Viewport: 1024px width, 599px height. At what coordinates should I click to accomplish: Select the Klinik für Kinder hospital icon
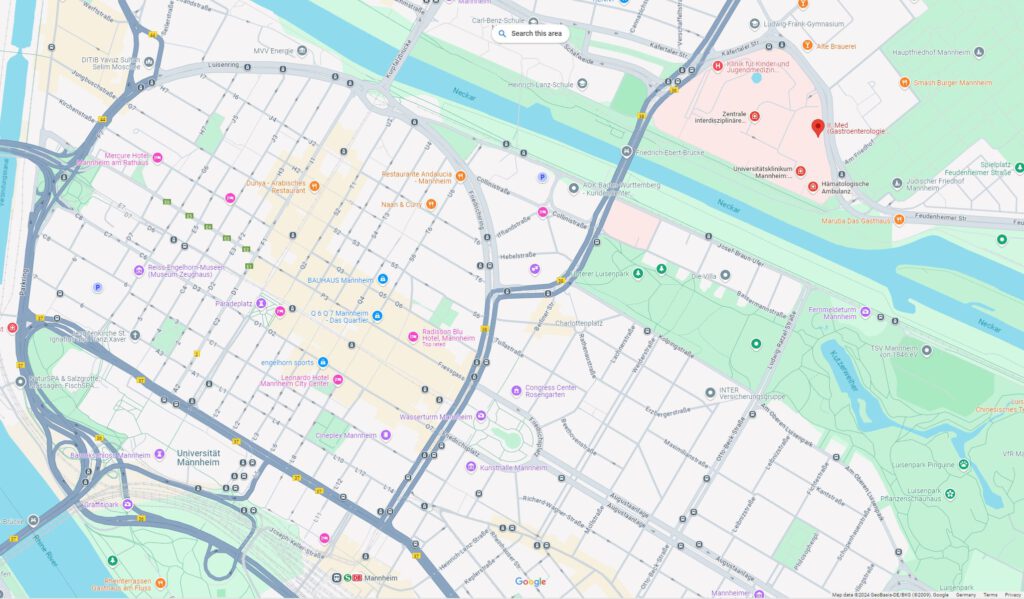717,65
